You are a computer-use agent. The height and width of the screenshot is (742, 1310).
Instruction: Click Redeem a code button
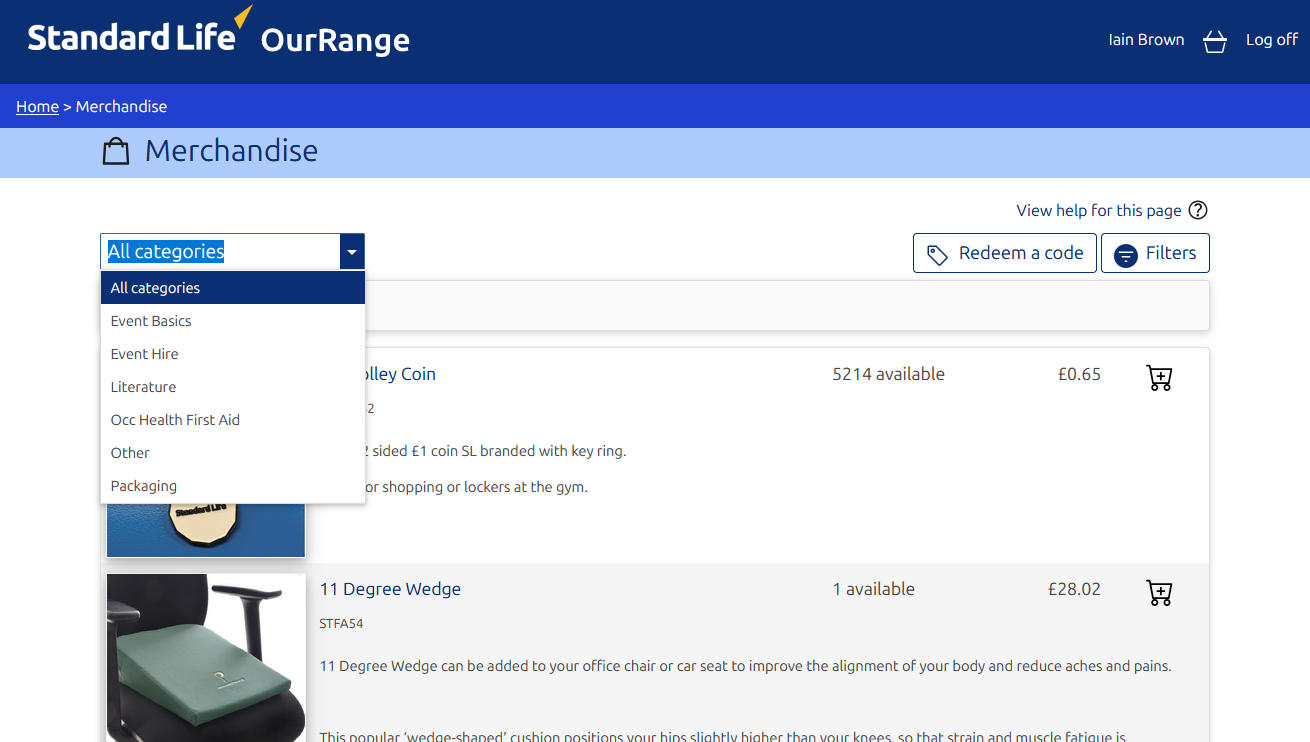point(1004,253)
